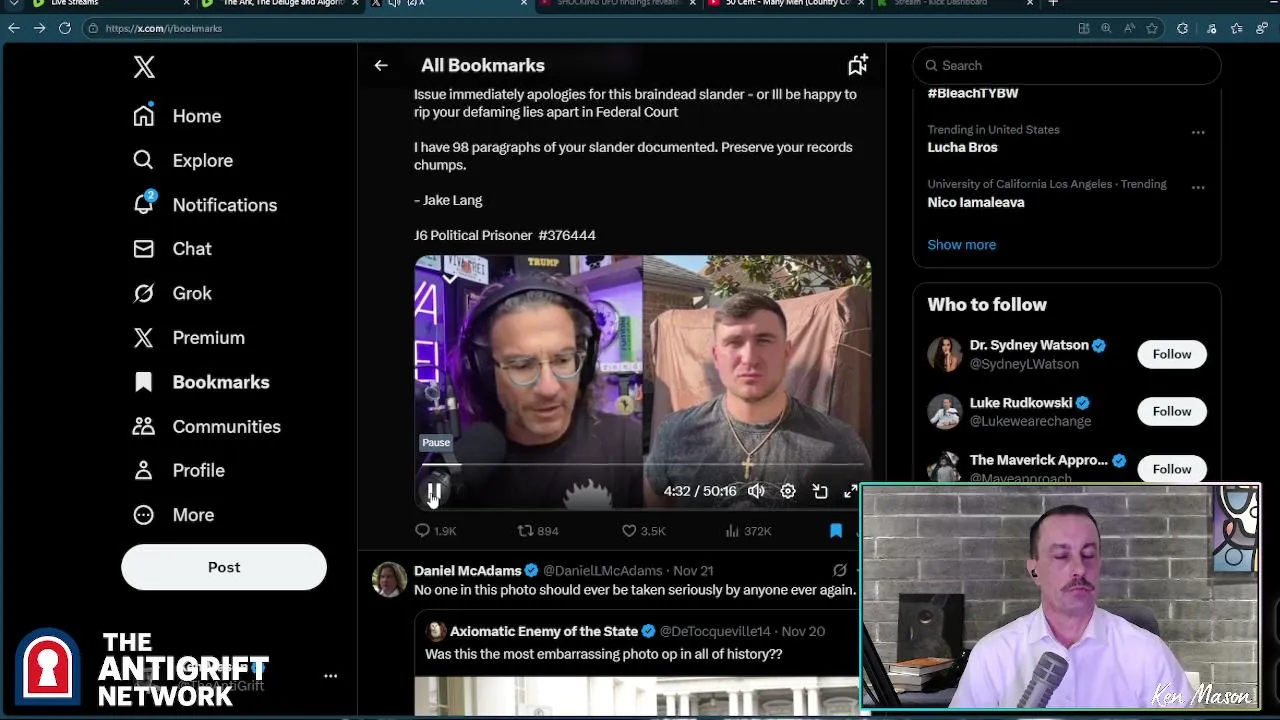Open Explore from the sidebar
The height and width of the screenshot is (720, 1280).
click(x=183, y=160)
